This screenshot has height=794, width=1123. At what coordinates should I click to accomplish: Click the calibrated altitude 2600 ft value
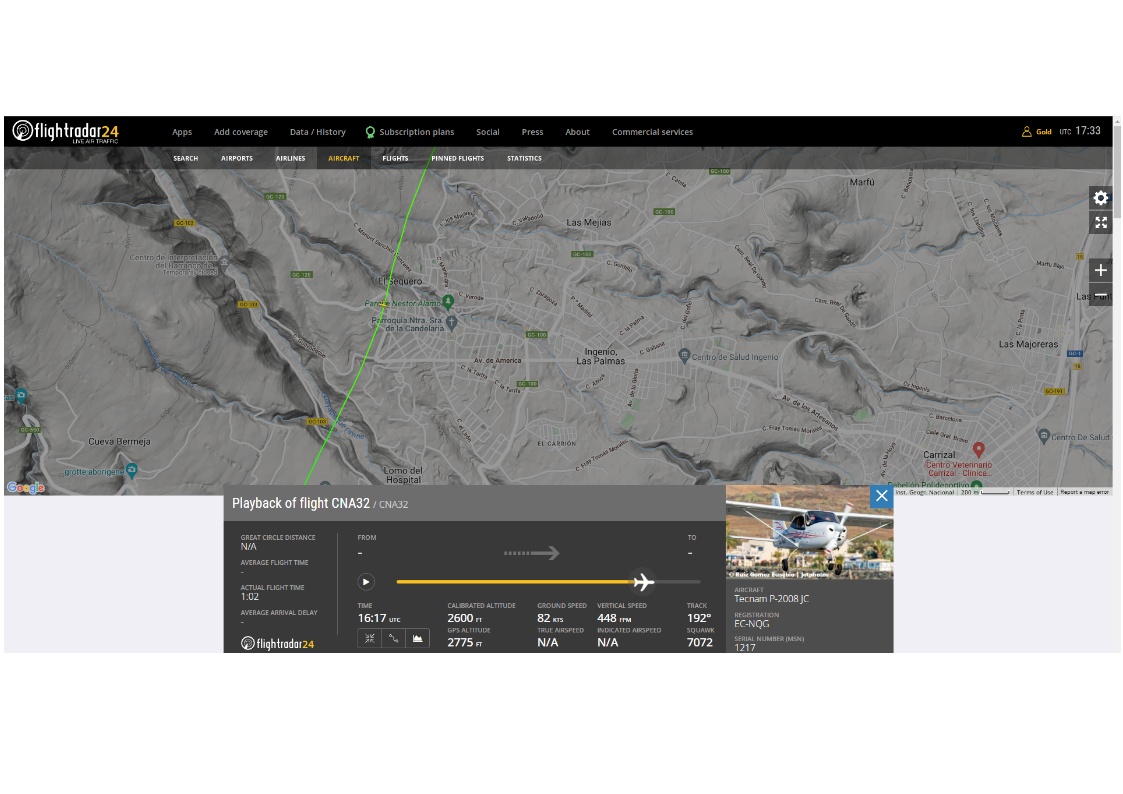pyautogui.click(x=465, y=618)
